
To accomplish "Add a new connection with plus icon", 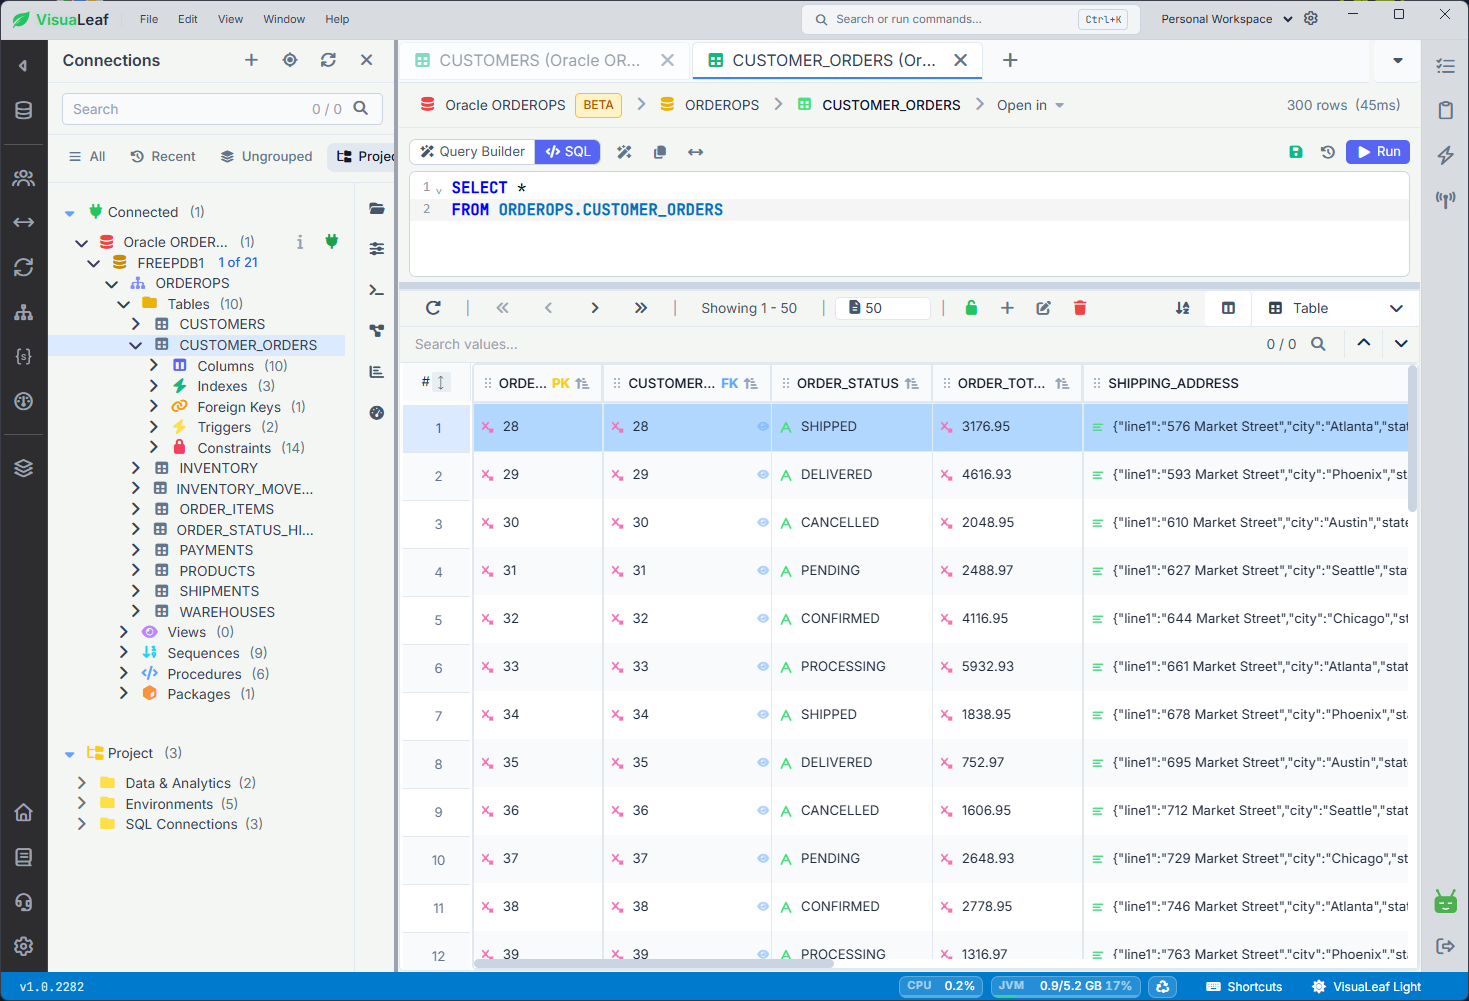I will [x=251, y=60].
